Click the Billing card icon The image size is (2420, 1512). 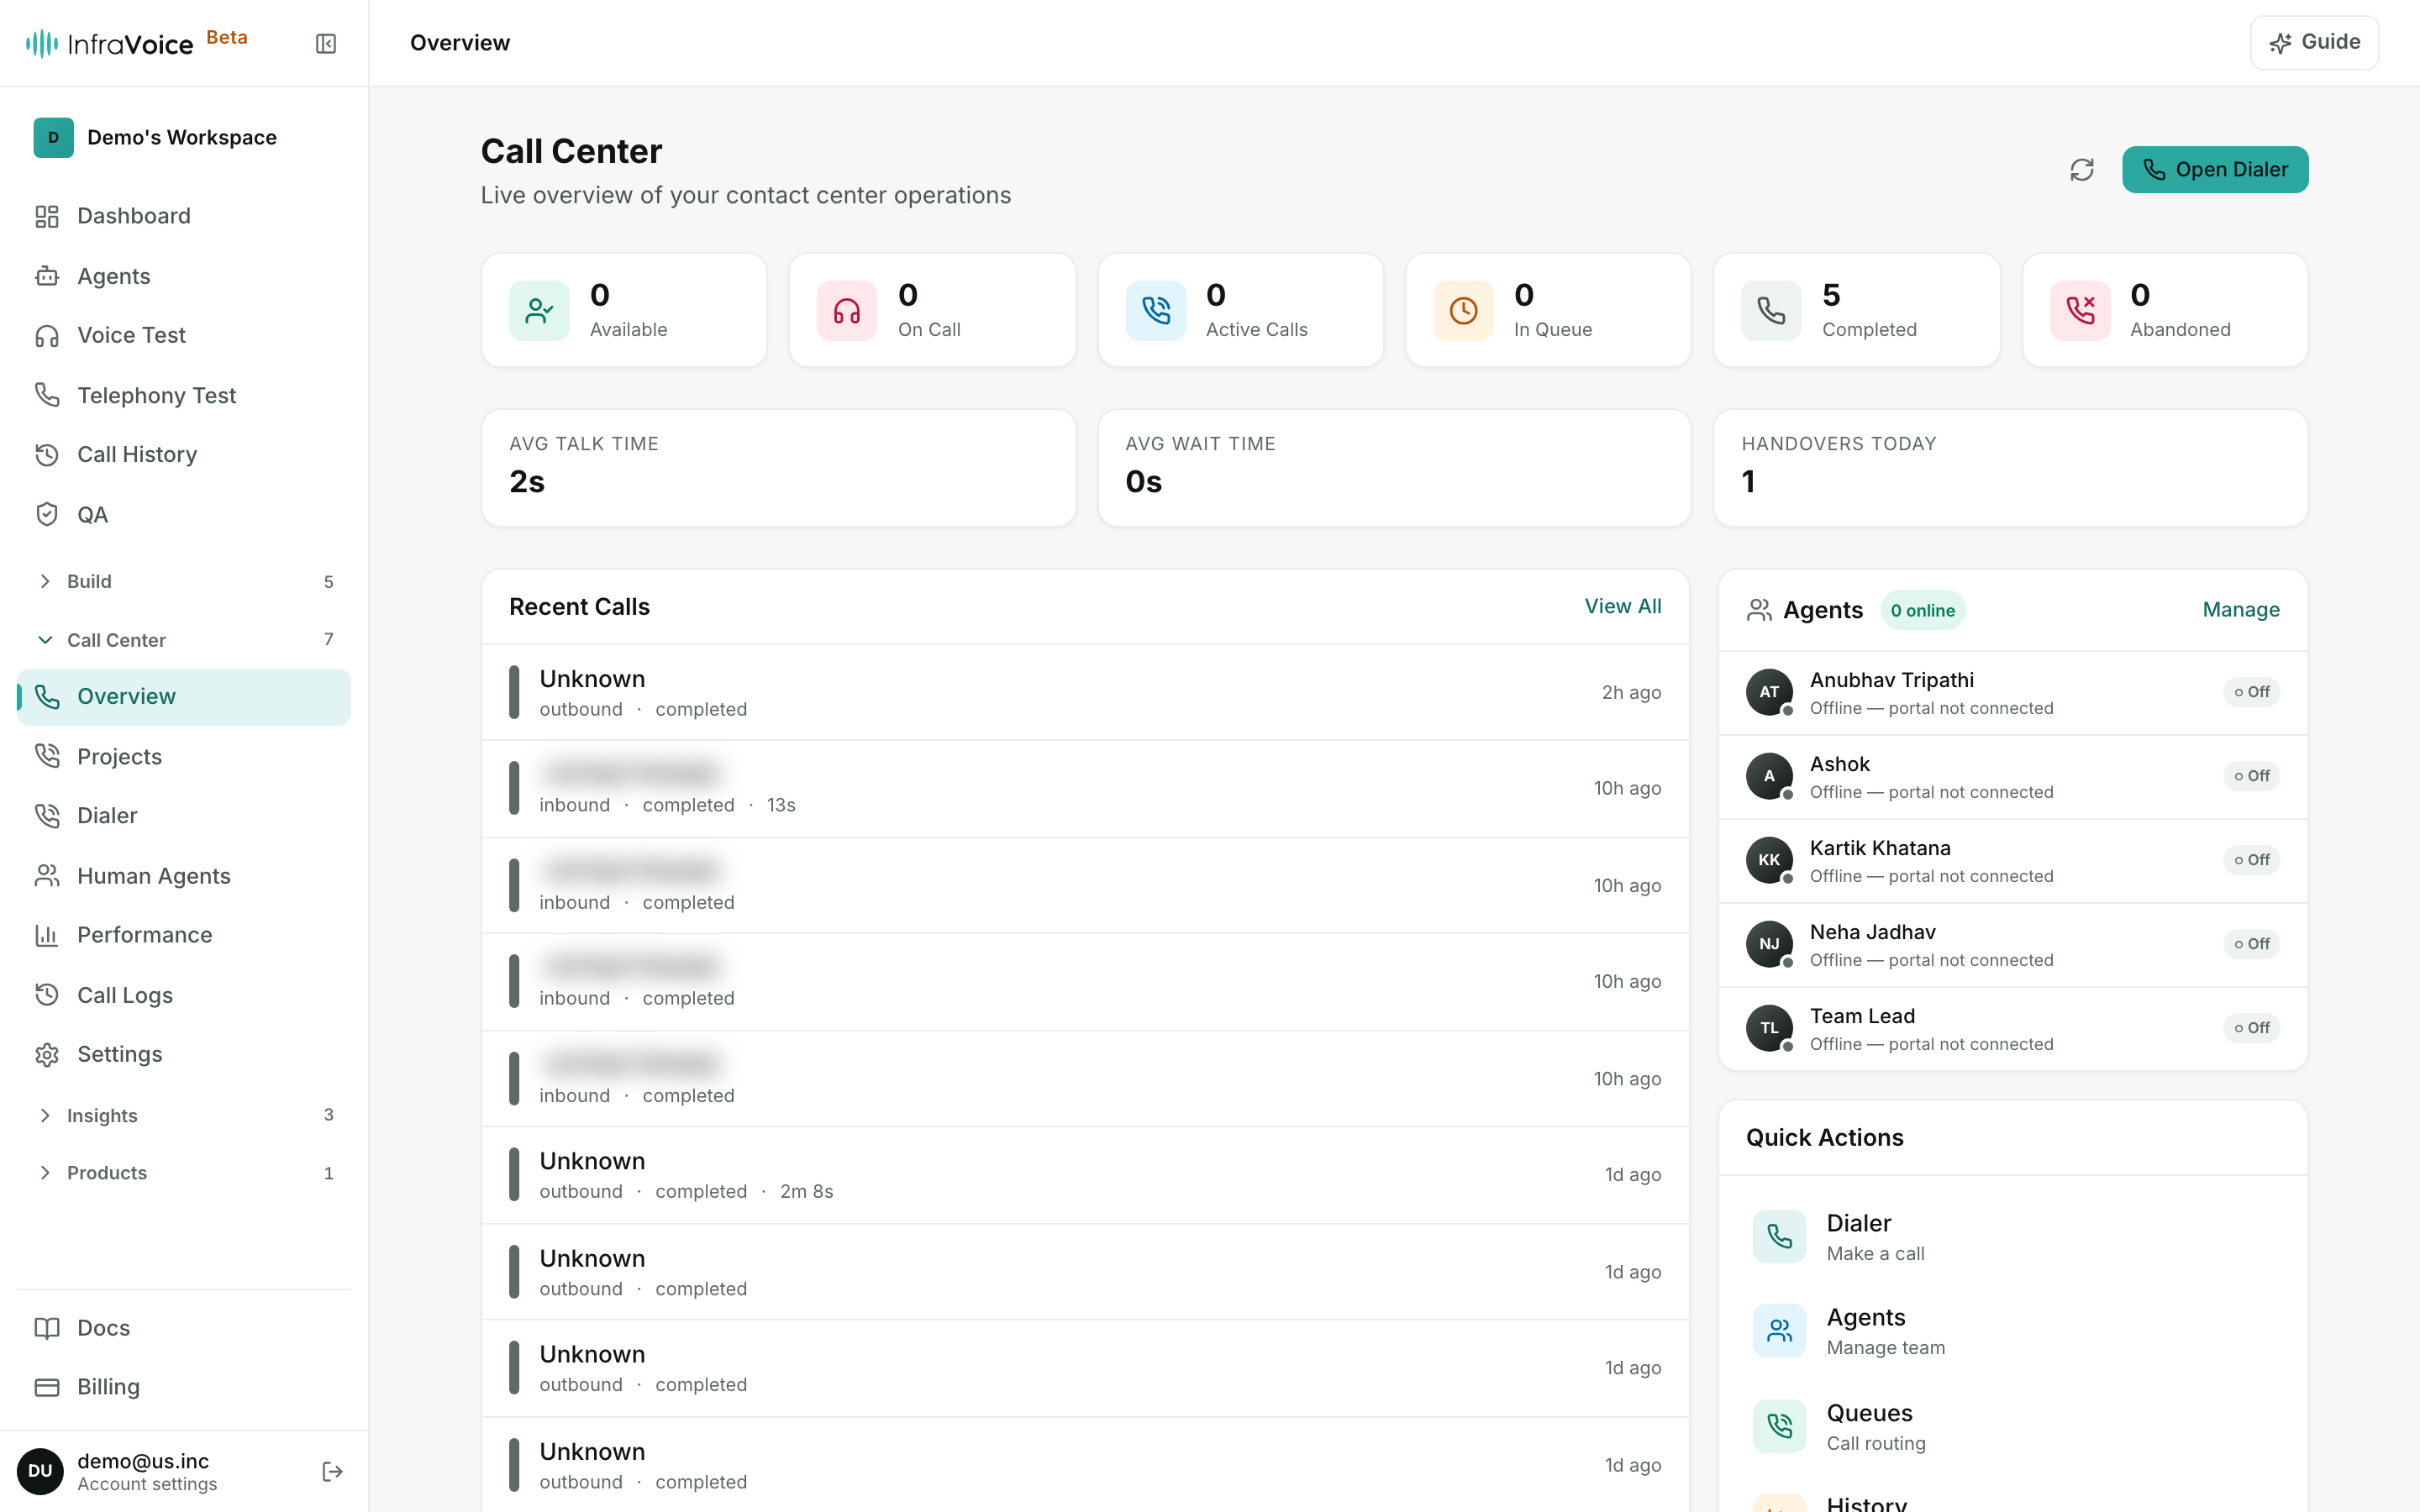47,1387
